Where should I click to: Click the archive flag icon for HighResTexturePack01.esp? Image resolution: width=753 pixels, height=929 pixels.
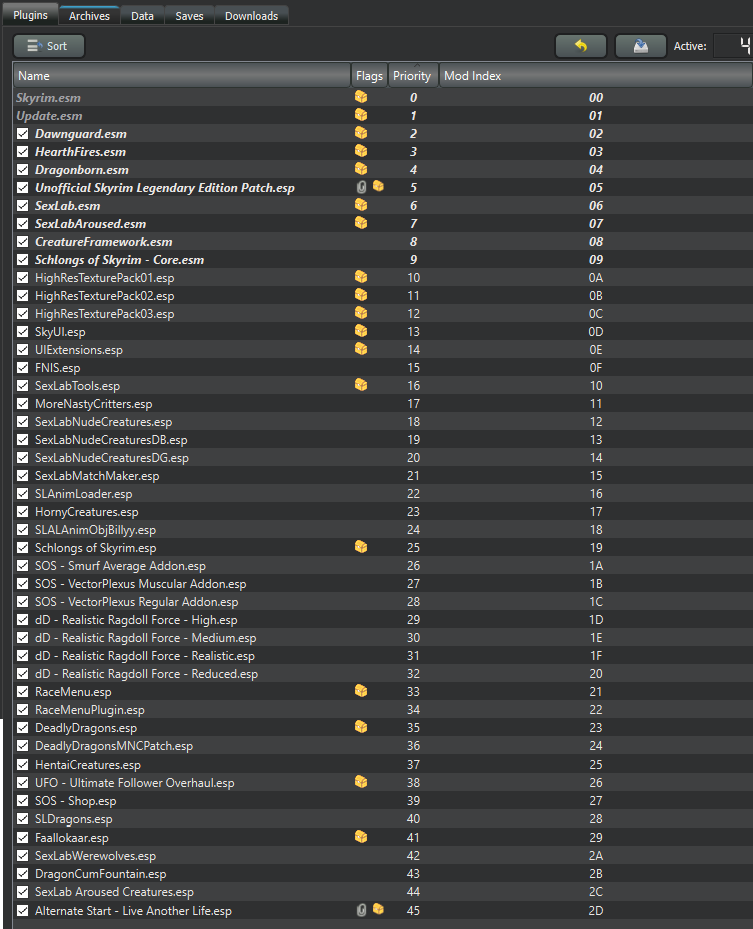click(361, 277)
